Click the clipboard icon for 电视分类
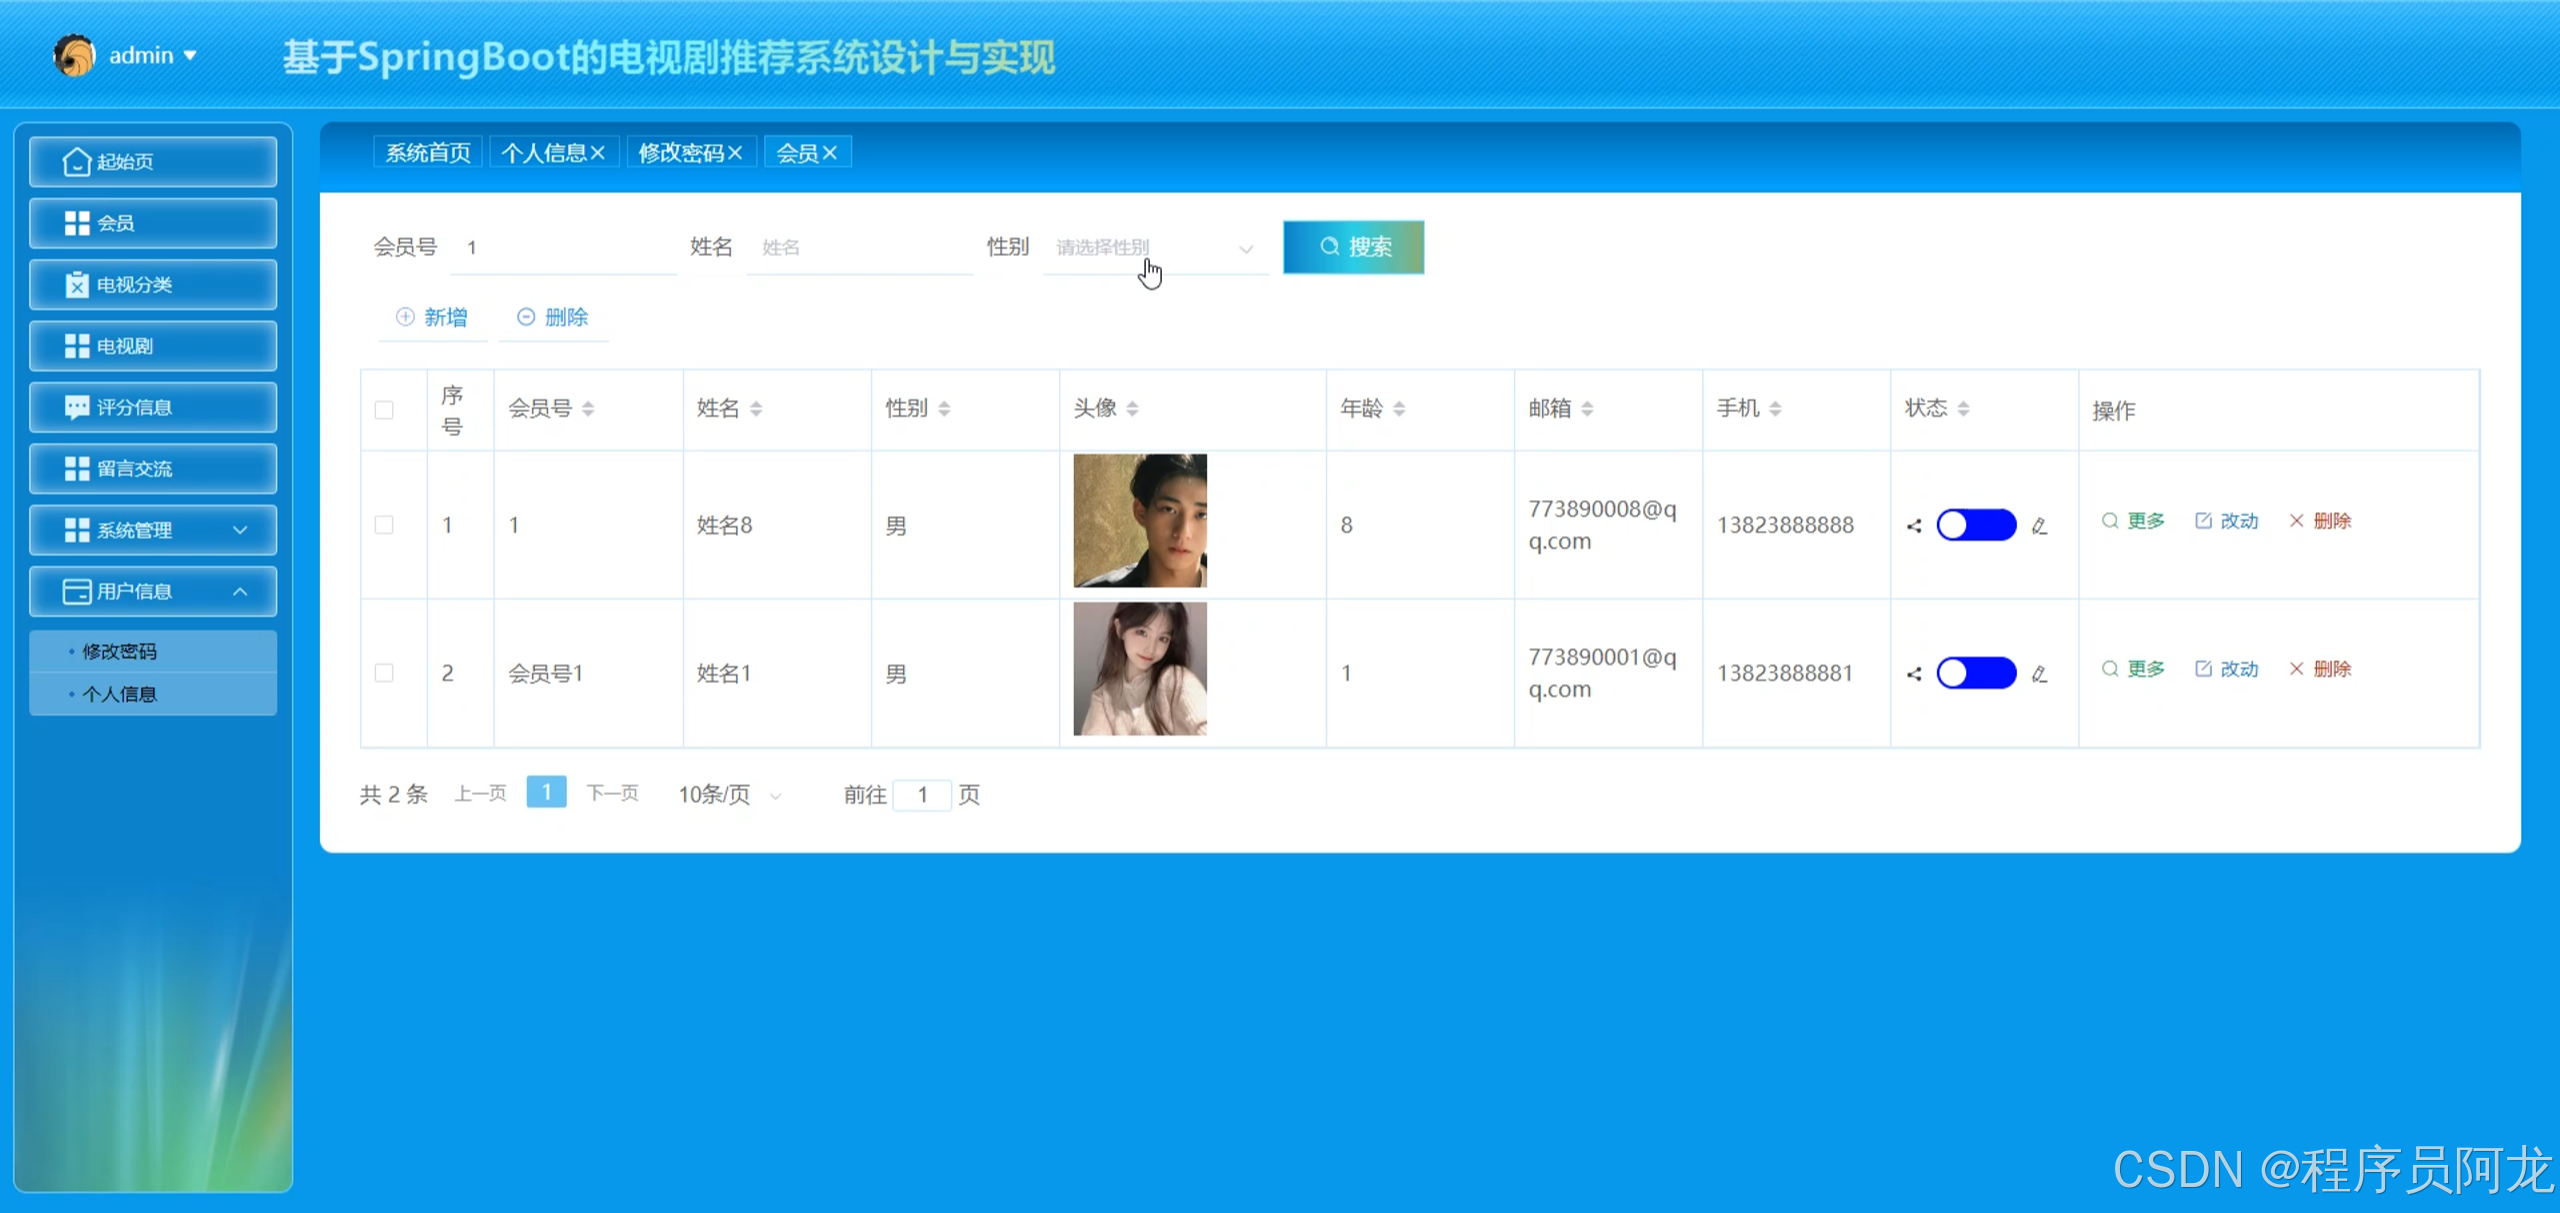This screenshot has width=2560, height=1213. pos(76,285)
